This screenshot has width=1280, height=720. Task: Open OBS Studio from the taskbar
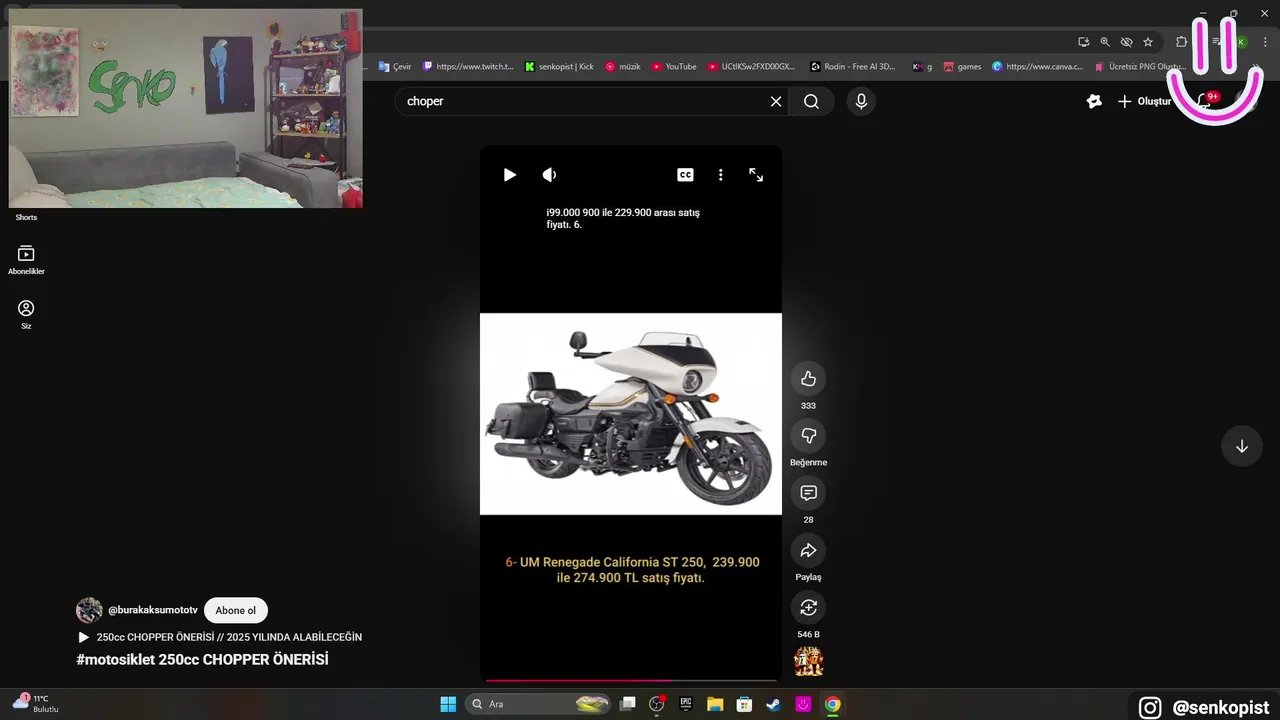(657, 704)
